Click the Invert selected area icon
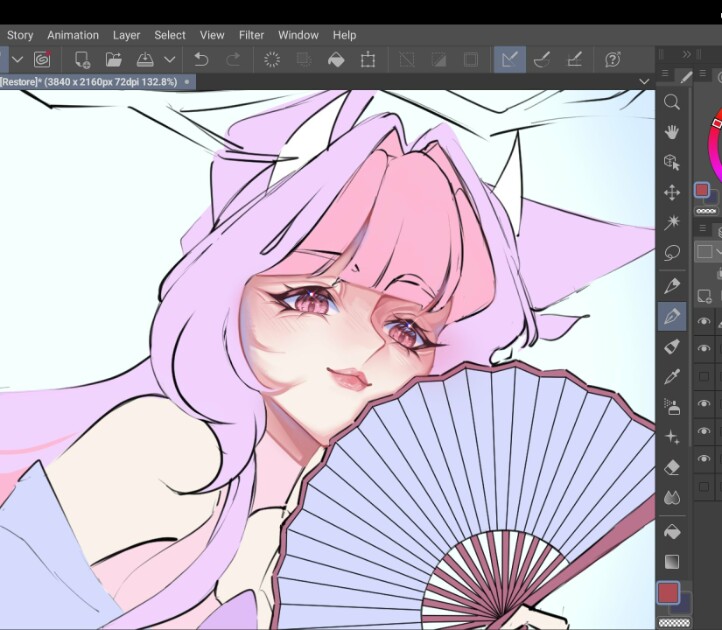This screenshot has width=722, height=630. click(x=439, y=59)
